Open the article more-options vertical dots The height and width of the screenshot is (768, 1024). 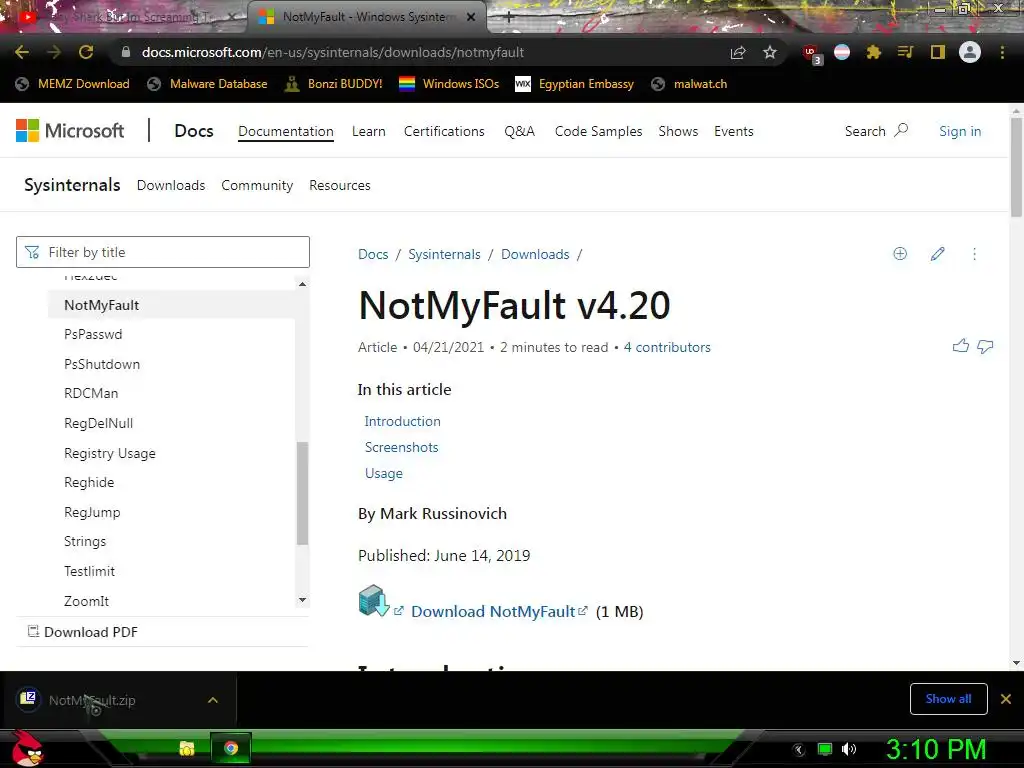pyautogui.click(x=974, y=254)
